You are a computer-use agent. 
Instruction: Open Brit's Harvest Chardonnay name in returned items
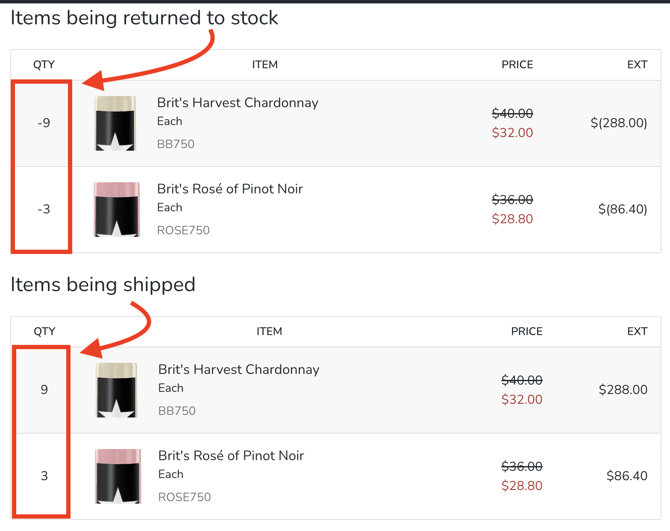(x=237, y=103)
